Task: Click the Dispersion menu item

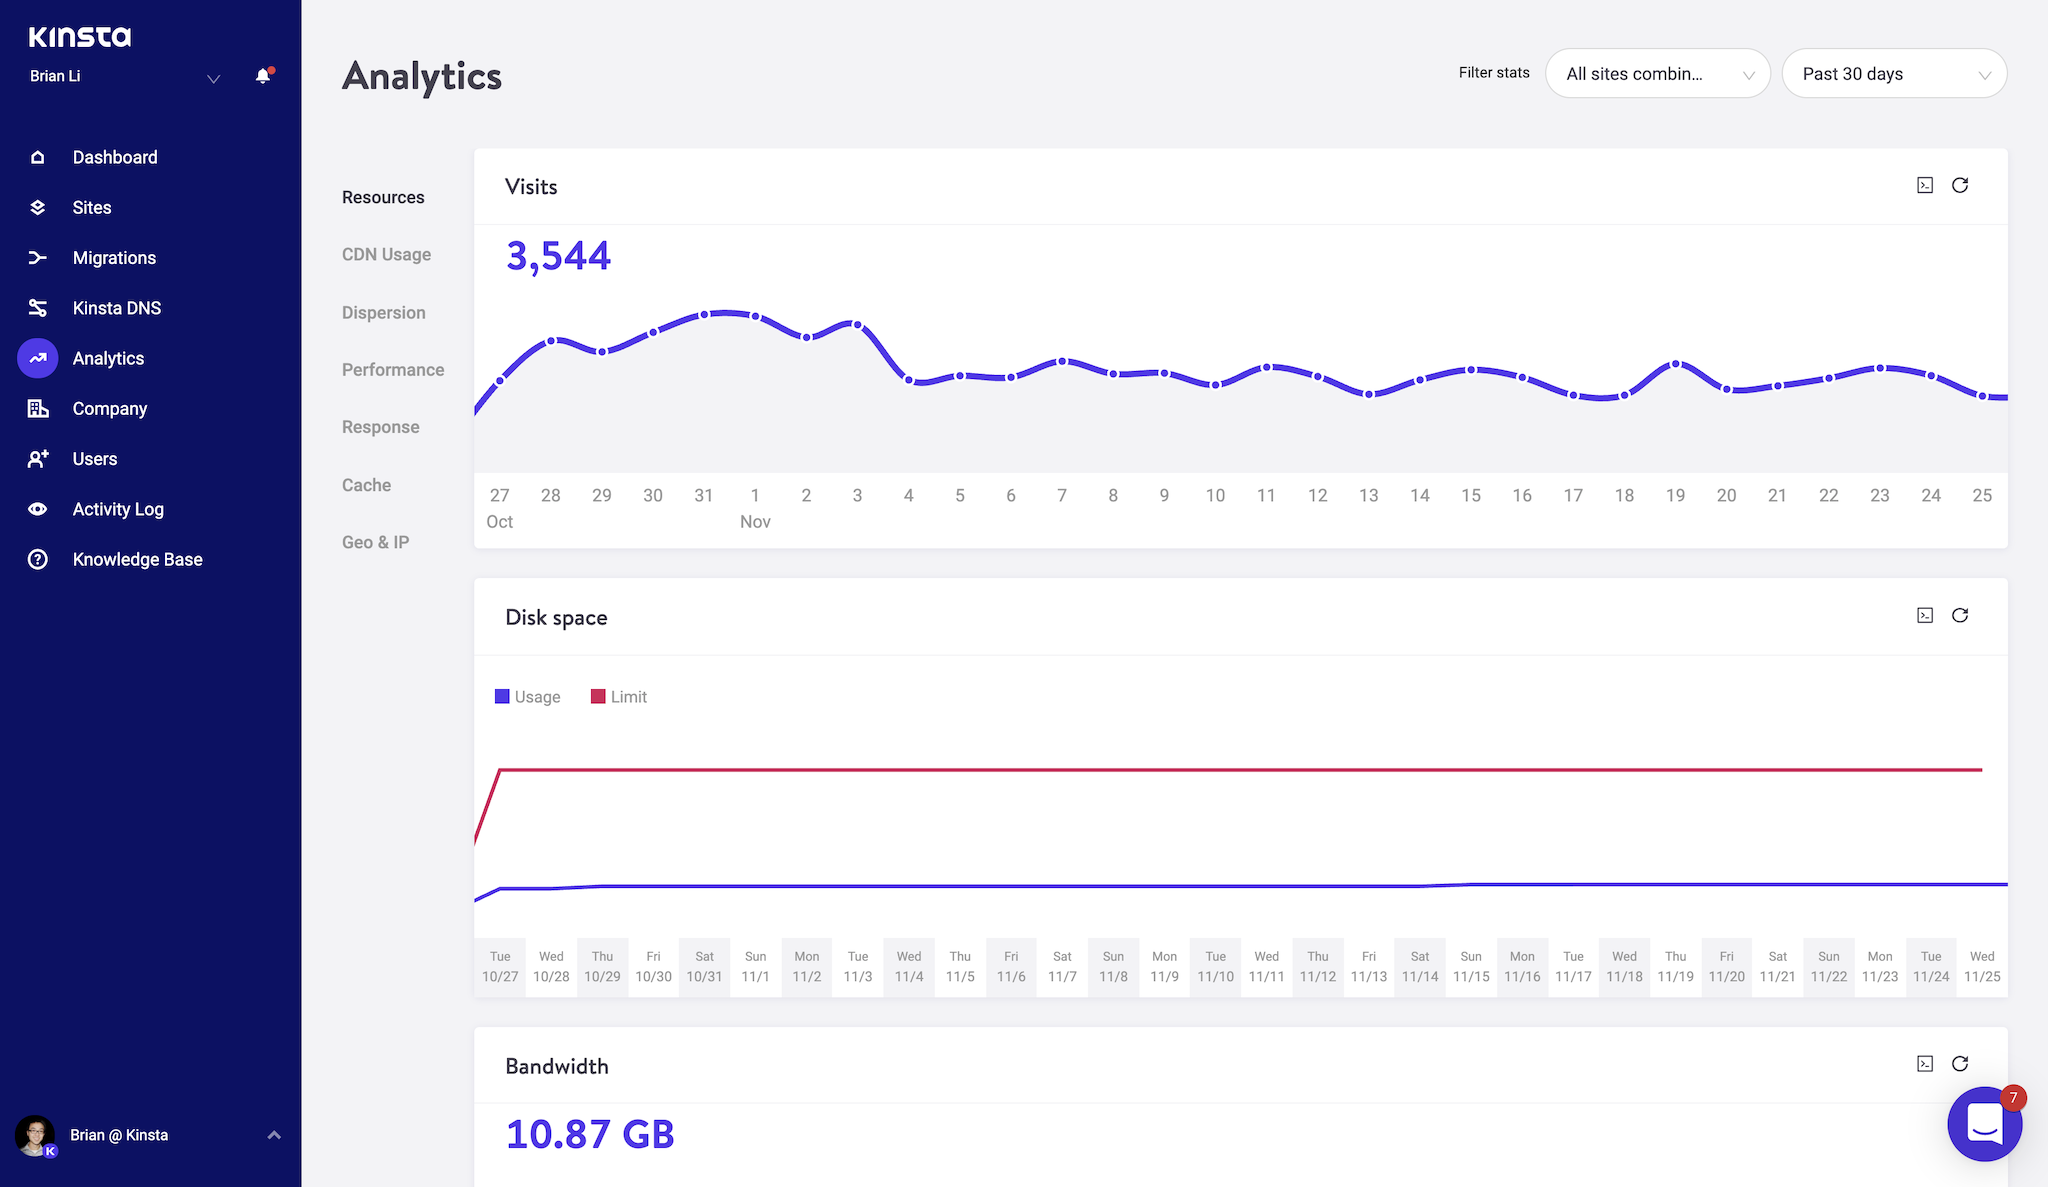Action: [x=383, y=312]
